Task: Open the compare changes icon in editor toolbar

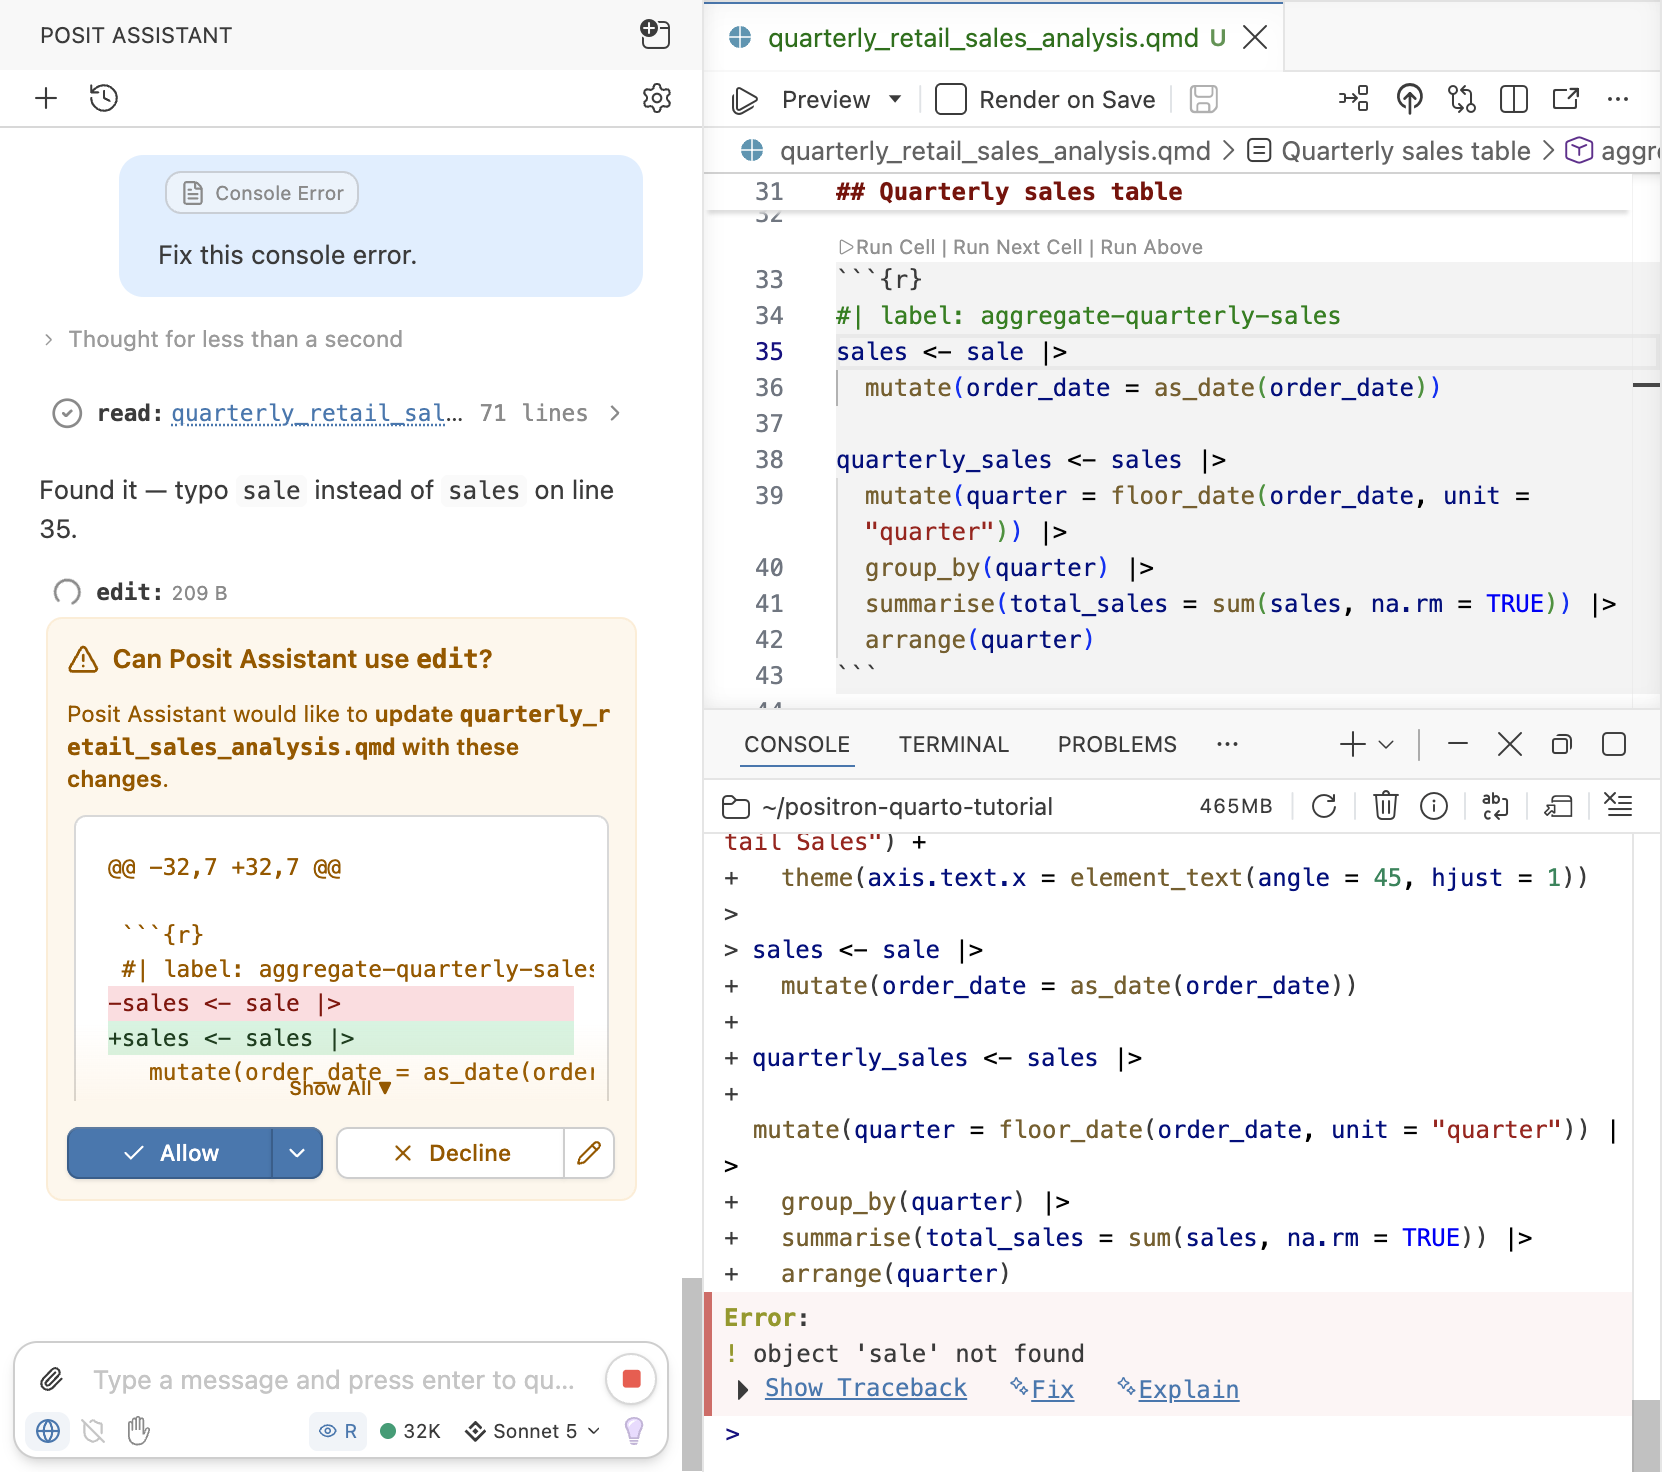Action: 1461,99
